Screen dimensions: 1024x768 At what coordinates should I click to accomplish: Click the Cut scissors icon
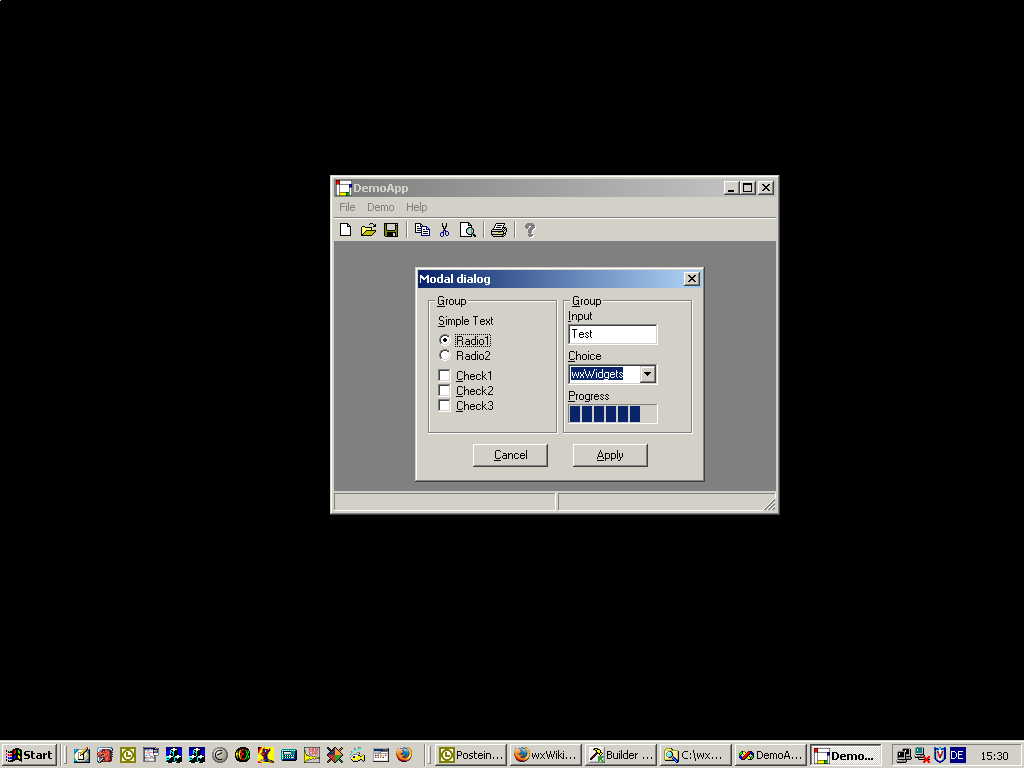pos(445,230)
